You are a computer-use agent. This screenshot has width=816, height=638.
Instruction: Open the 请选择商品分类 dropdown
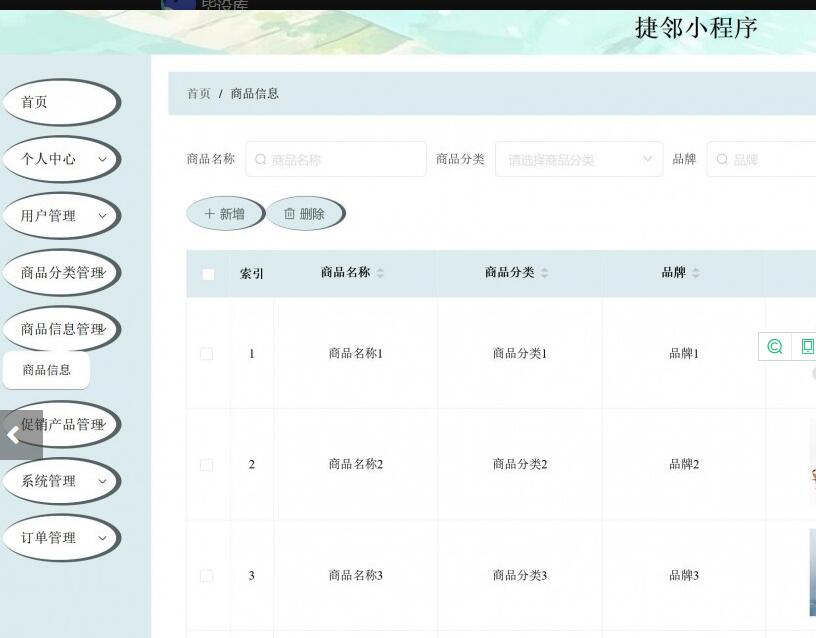pyautogui.click(x=578, y=158)
